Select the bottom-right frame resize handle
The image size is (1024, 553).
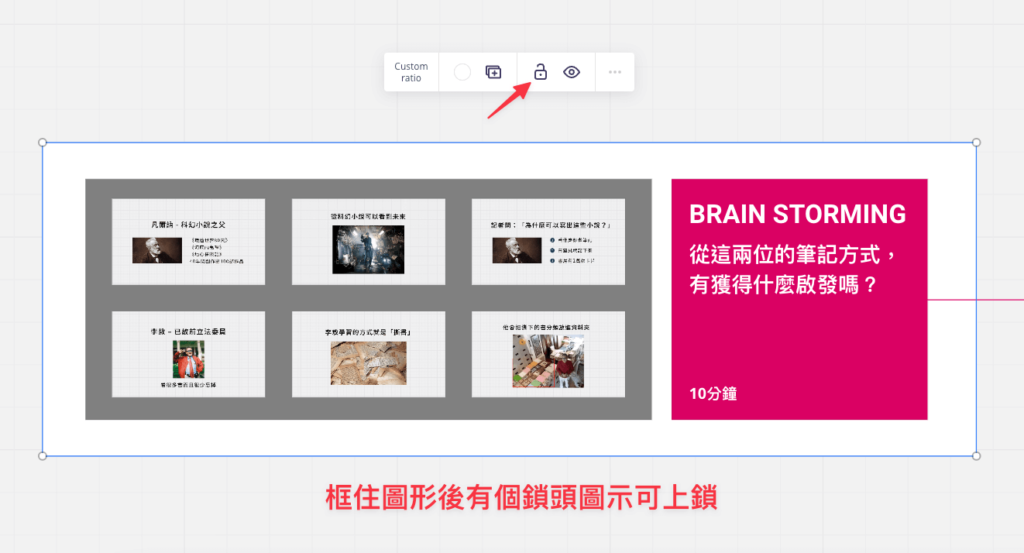coord(976,456)
